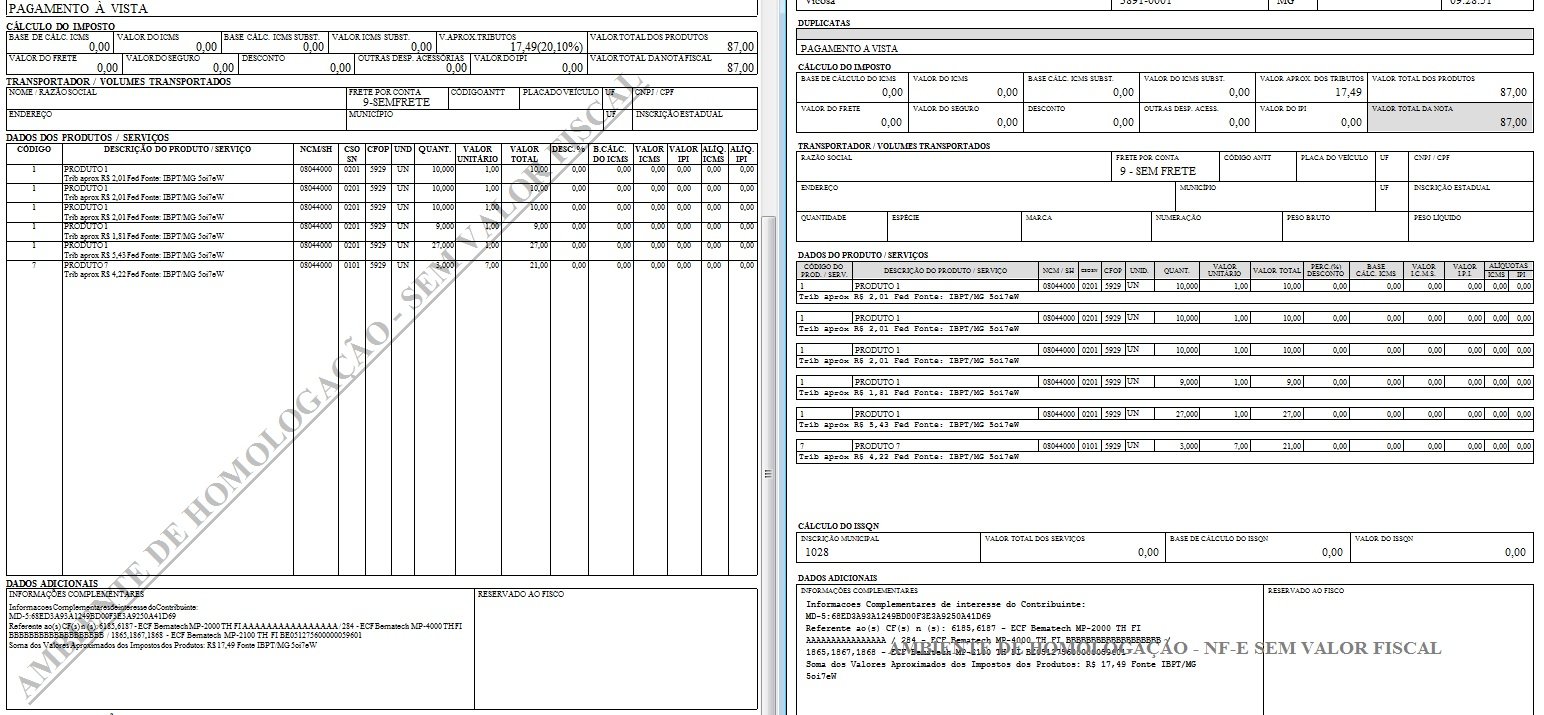This screenshot has width=1544, height=715.
Task: Click 'CÓDIGO ANTT' field in right document
Action: click(1257, 166)
